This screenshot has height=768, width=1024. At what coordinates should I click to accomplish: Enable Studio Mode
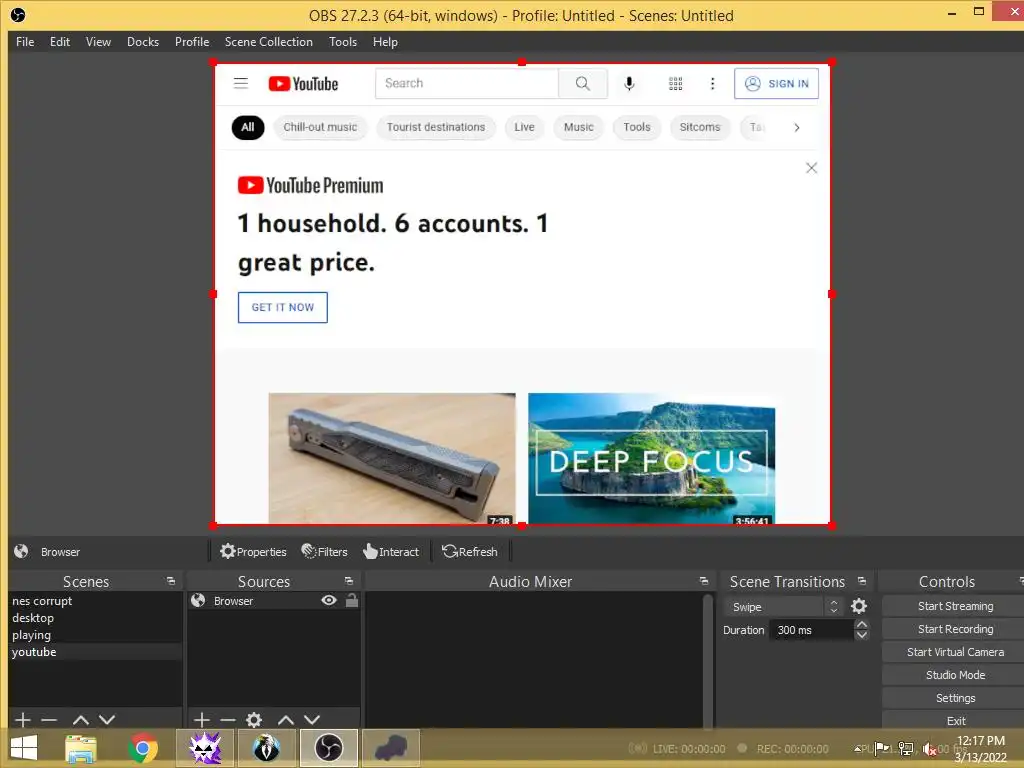pyautogui.click(x=955, y=675)
